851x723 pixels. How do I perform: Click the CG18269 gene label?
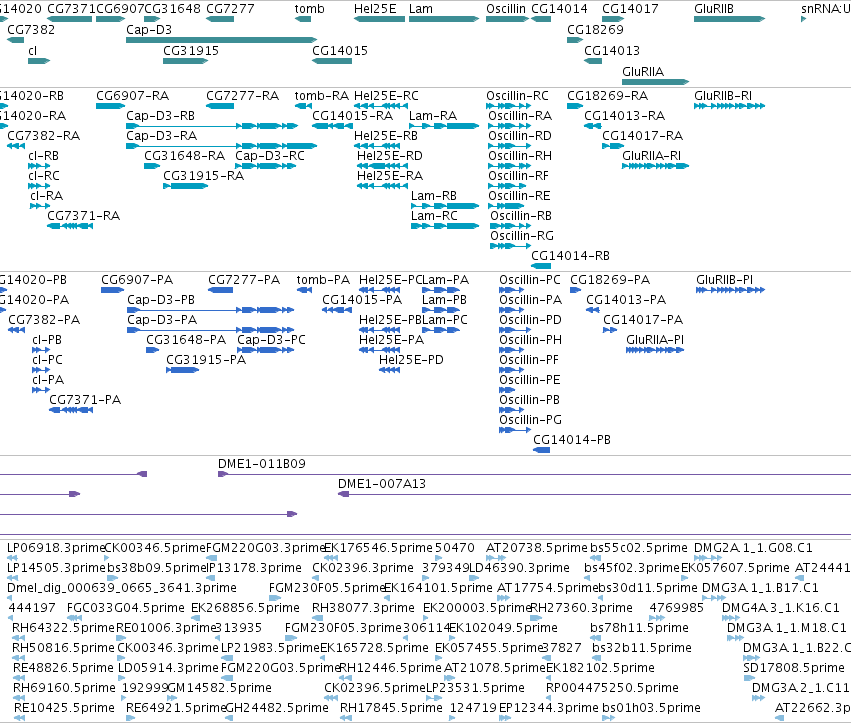[595, 30]
